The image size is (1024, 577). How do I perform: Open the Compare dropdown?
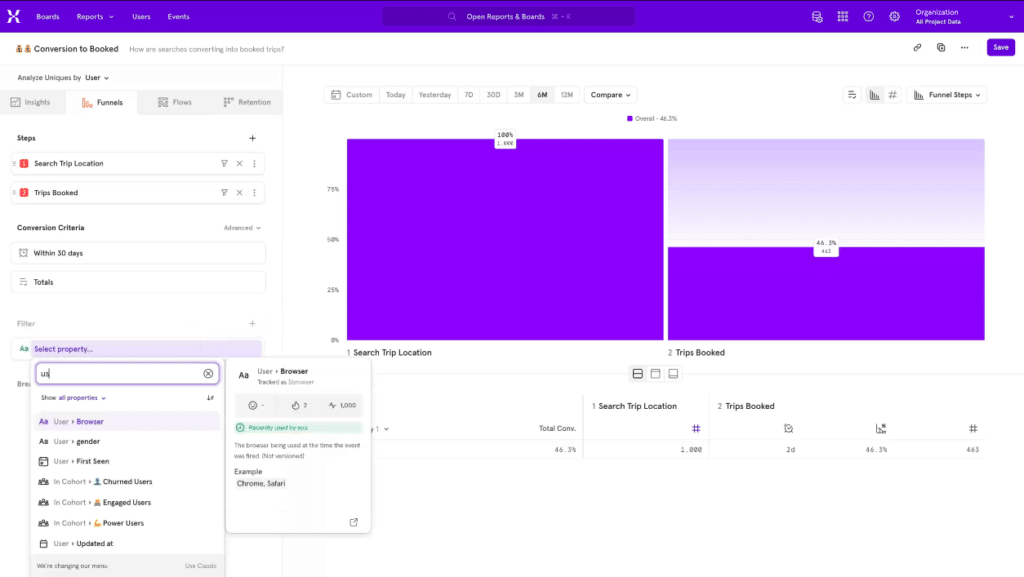[610, 93]
